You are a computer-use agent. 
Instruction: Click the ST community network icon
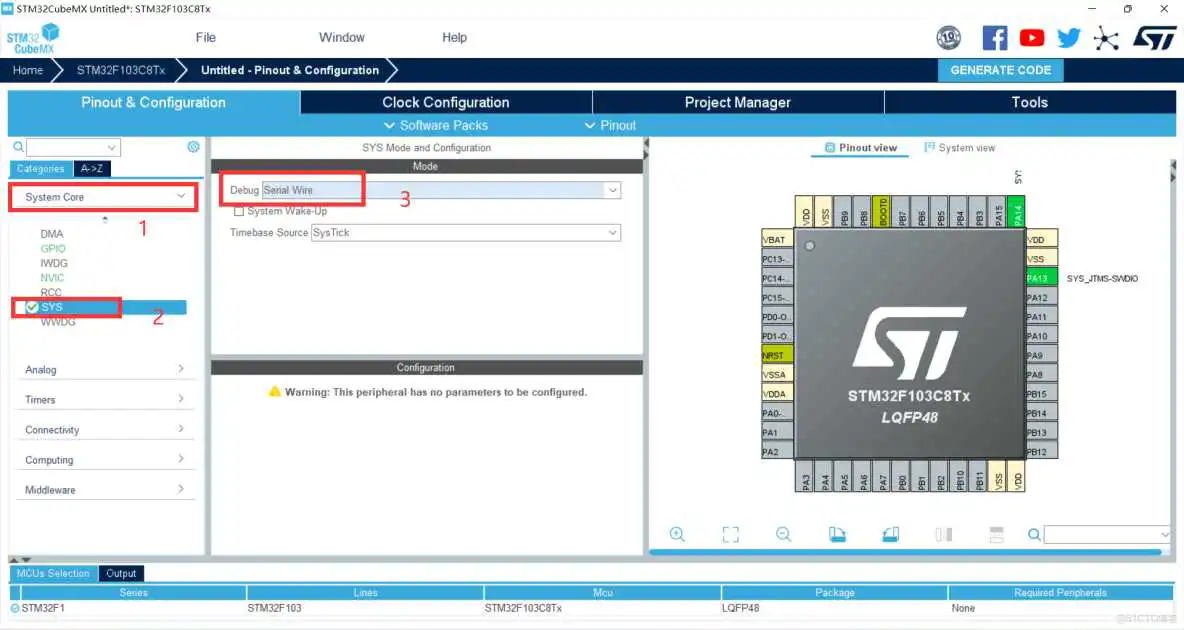click(1106, 39)
